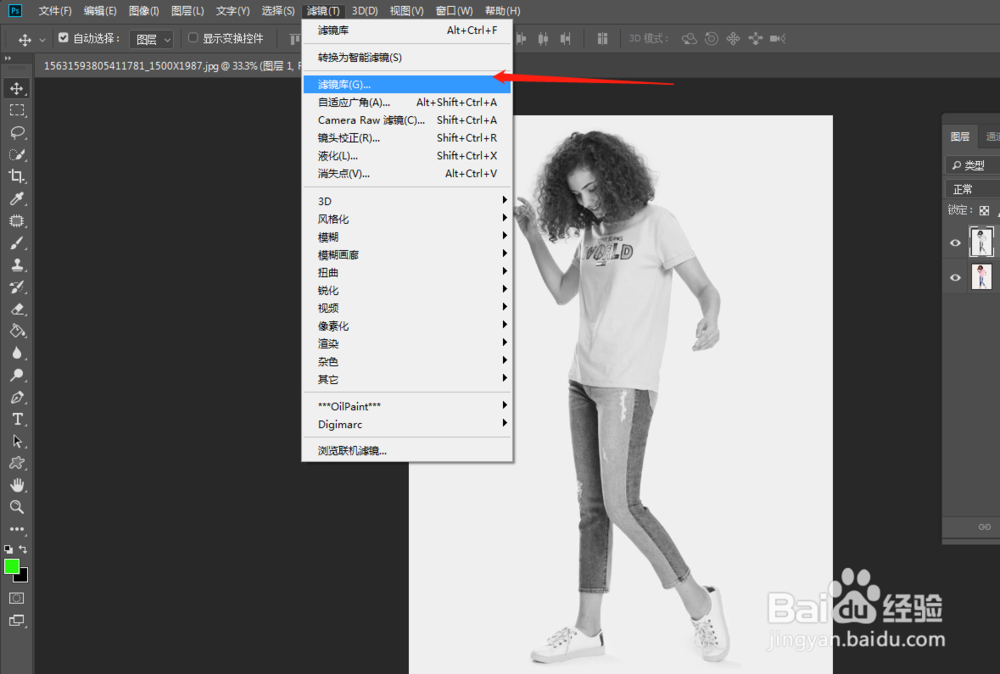The width and height of the screenshot is (1000, 674).
Task: Select the Zoom tool
Action: pyautogui.click(x=16, y=507)
